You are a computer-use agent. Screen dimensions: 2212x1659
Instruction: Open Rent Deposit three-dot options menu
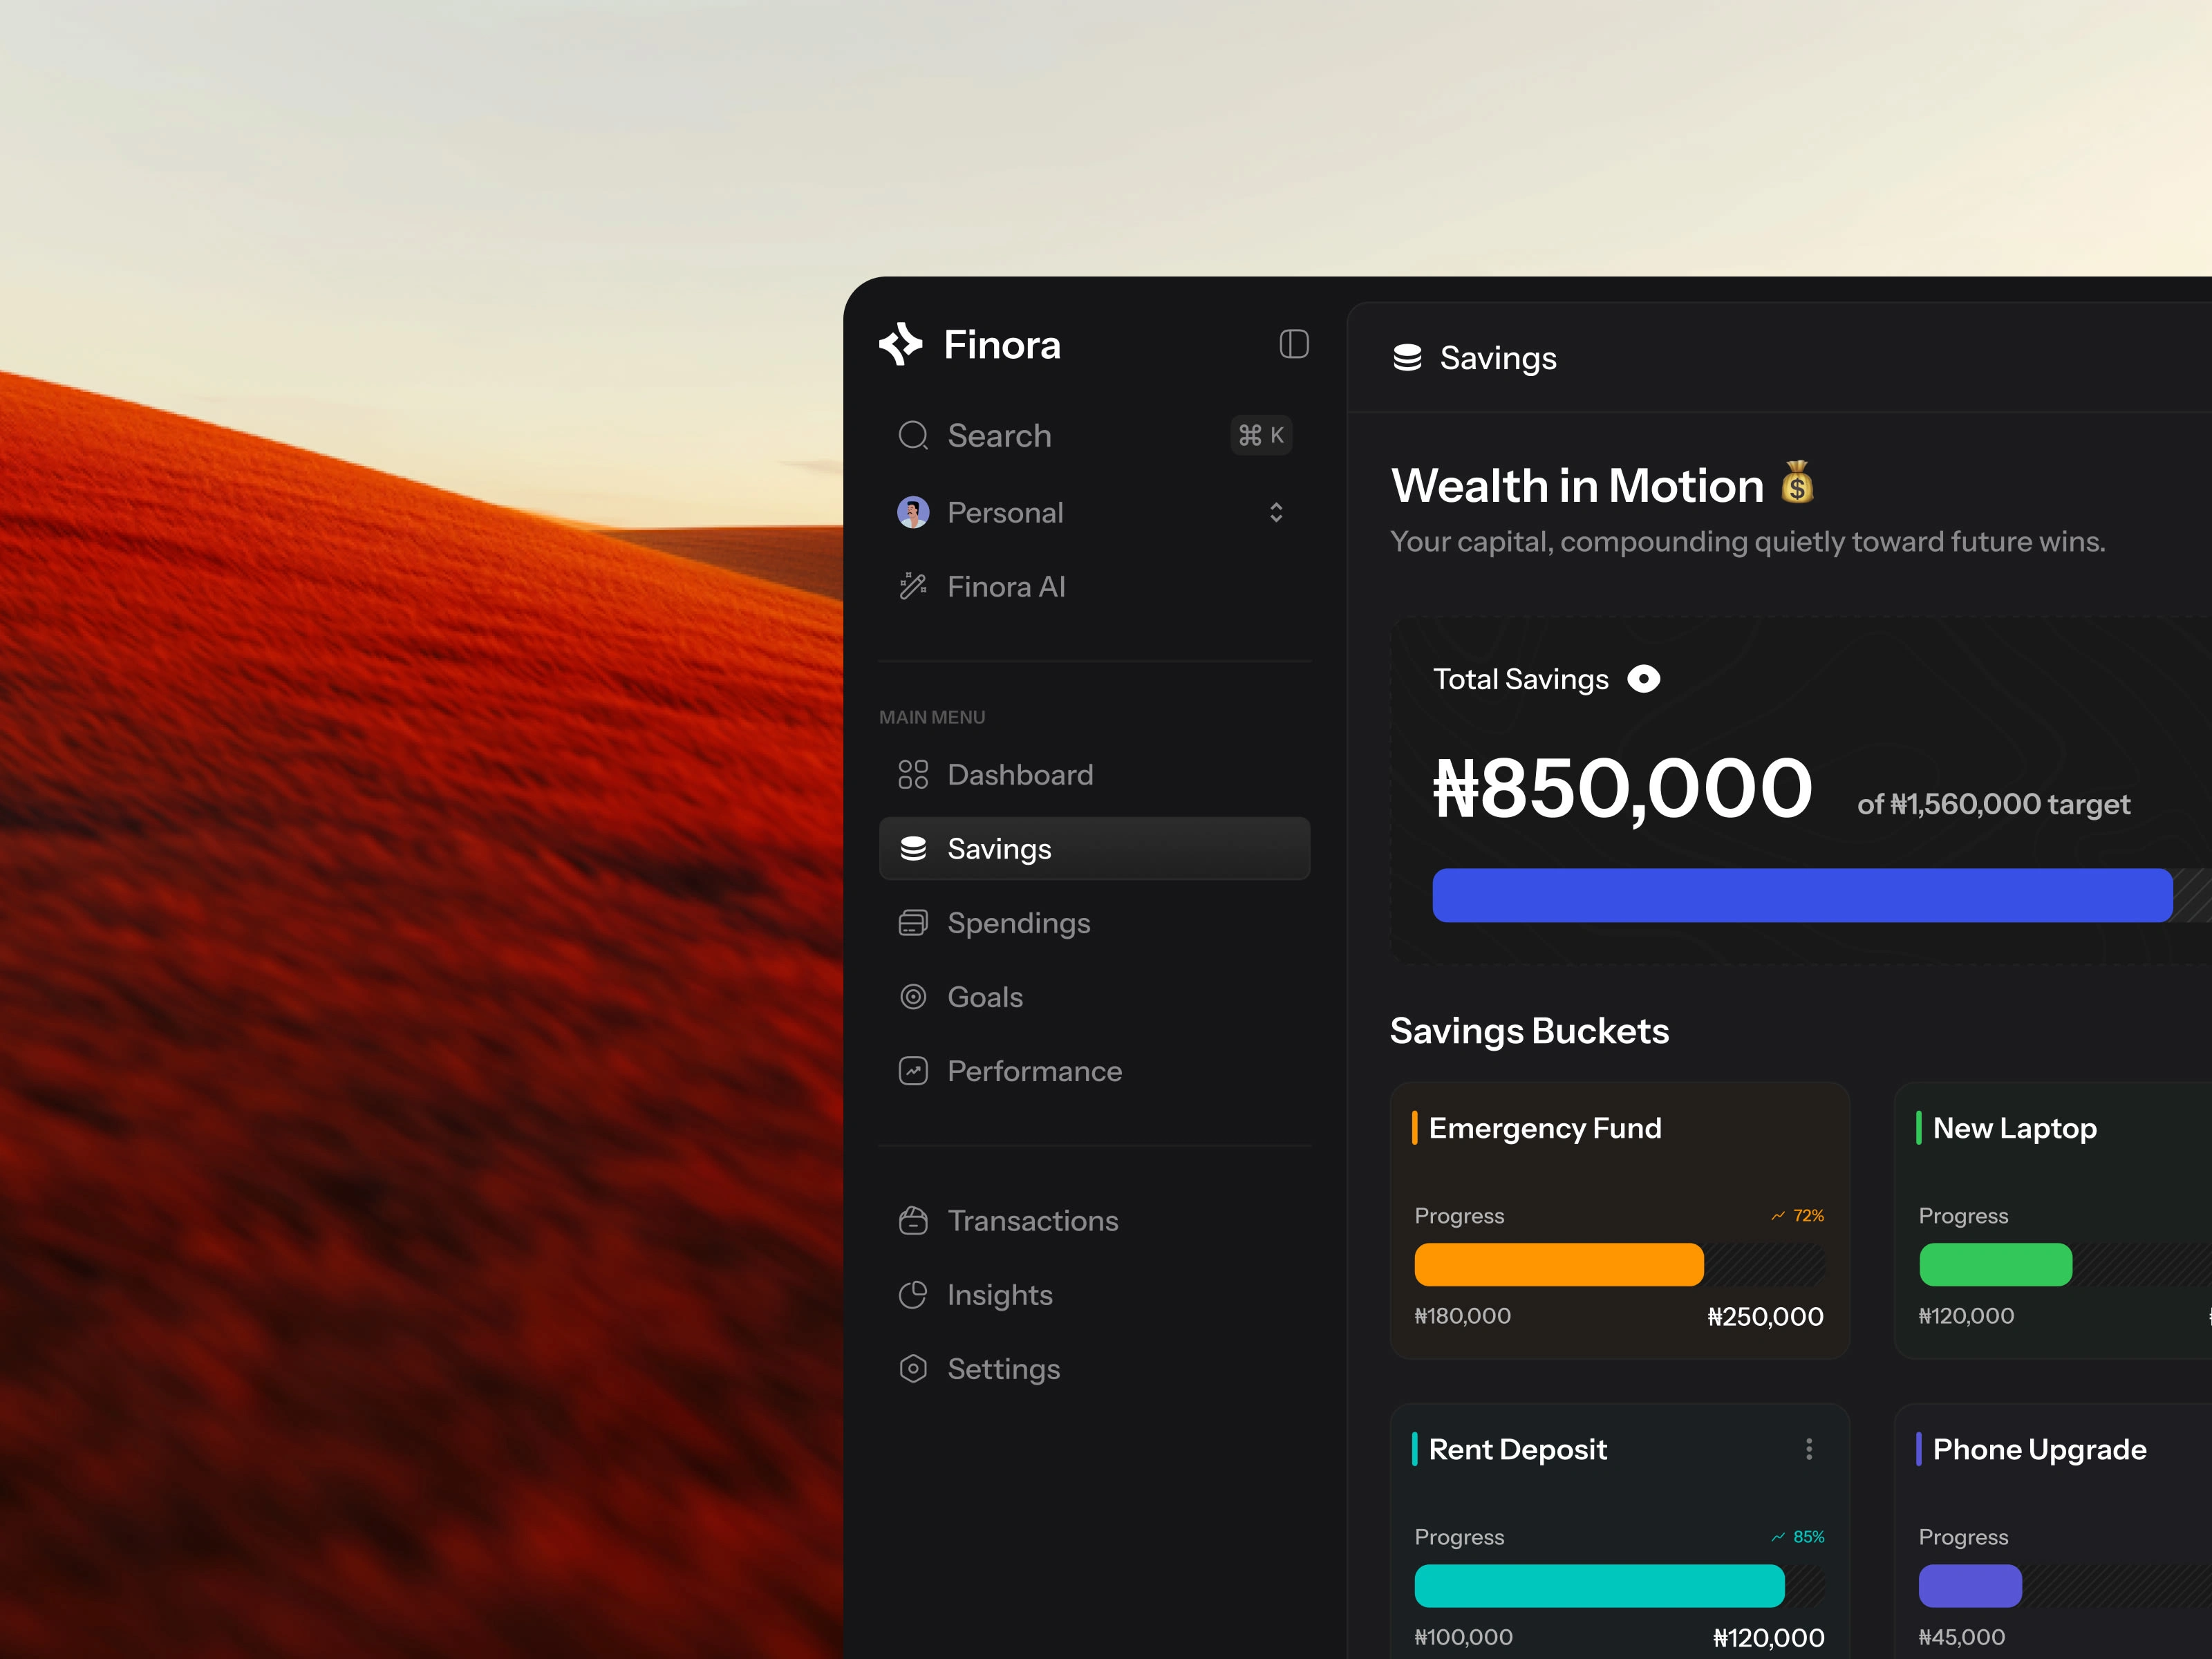[x=1808, y=1449]
